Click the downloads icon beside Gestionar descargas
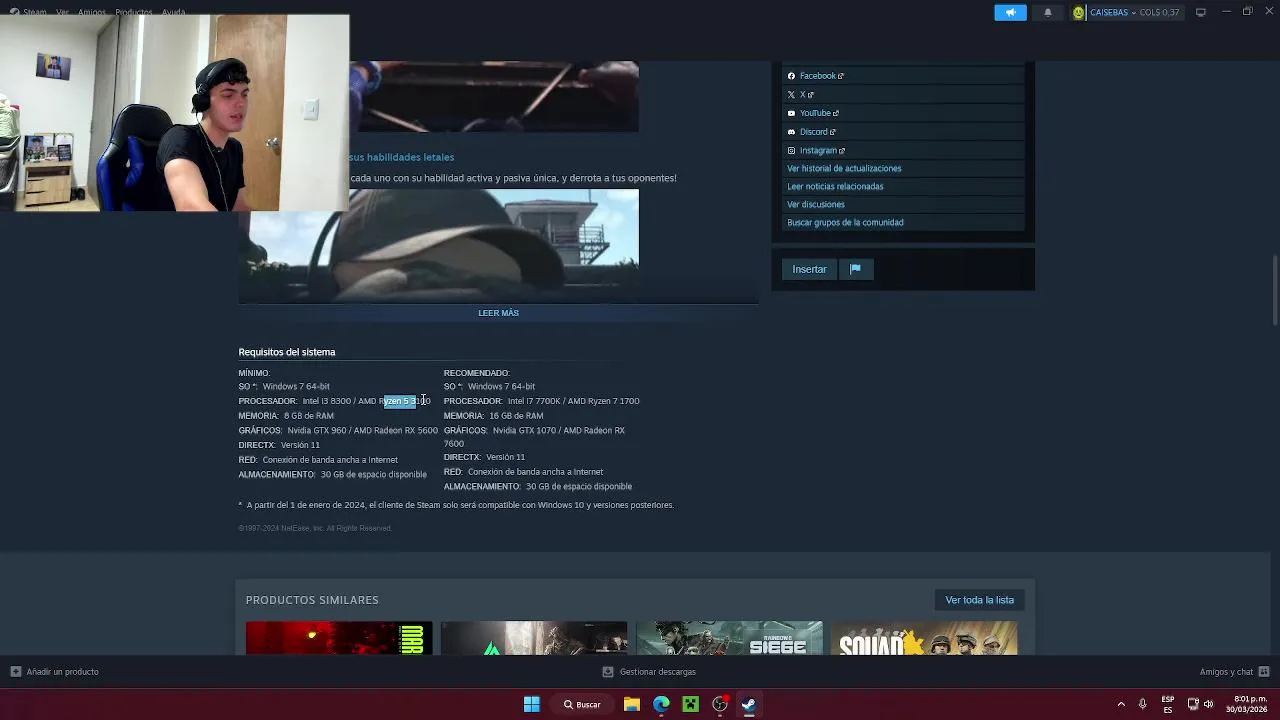The width and height of the screenshot is (1280, 720). tap(608, 672)
